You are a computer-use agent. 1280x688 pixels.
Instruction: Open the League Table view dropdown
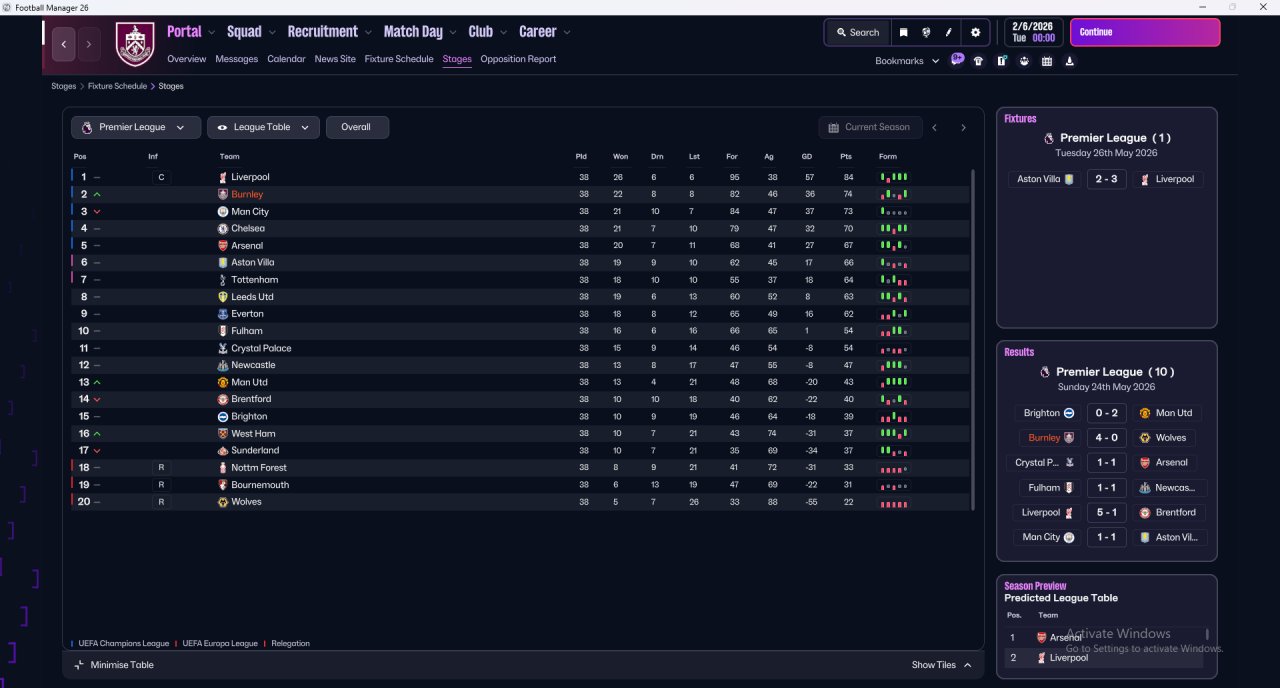coord(264,127)
